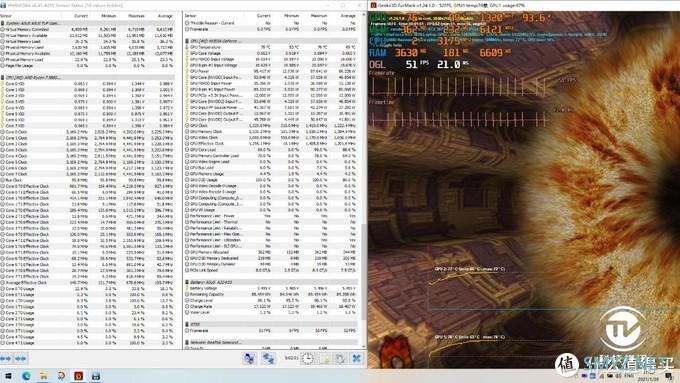
Task: Select the Charge Level row
Action: 271,300
